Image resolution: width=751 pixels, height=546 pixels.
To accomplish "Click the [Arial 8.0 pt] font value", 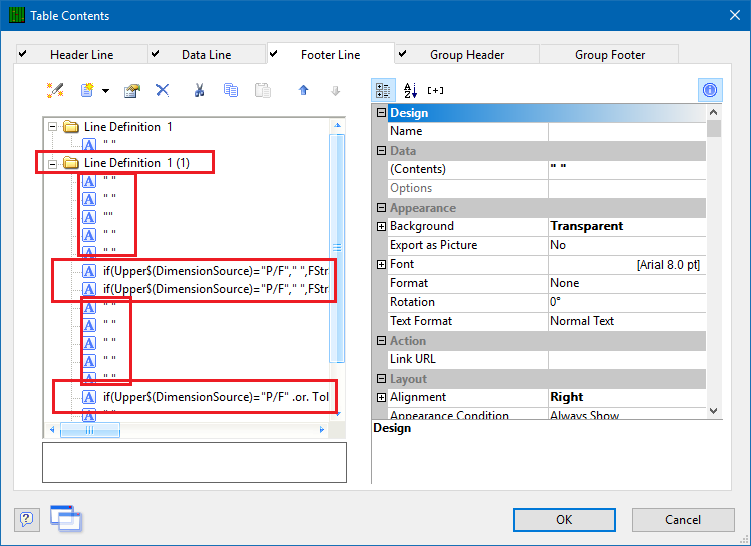I will (627, 264).
